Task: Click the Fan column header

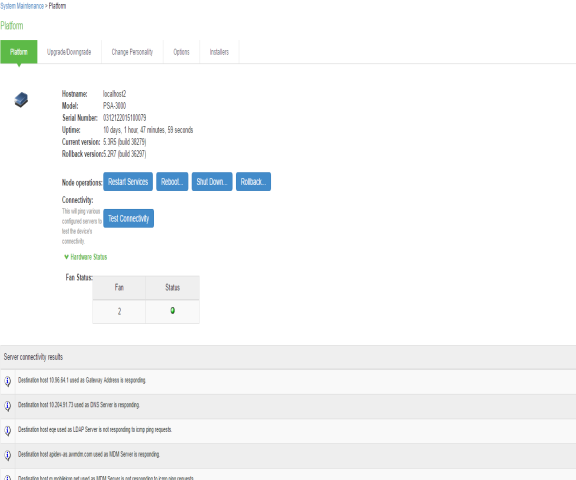Action: point(119,288)
